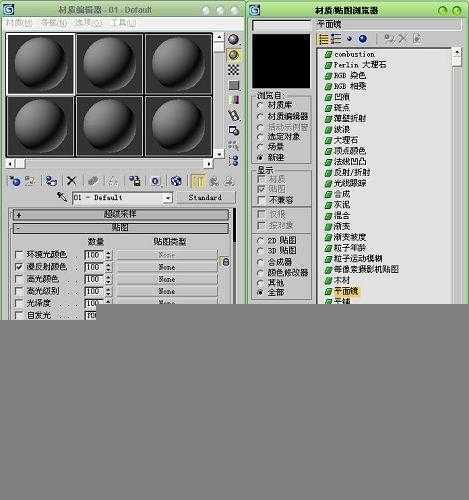Click the 环境光颜色 amount spinner arrows
The height and width of the screenshot is (500, 469).
point(108,255)
